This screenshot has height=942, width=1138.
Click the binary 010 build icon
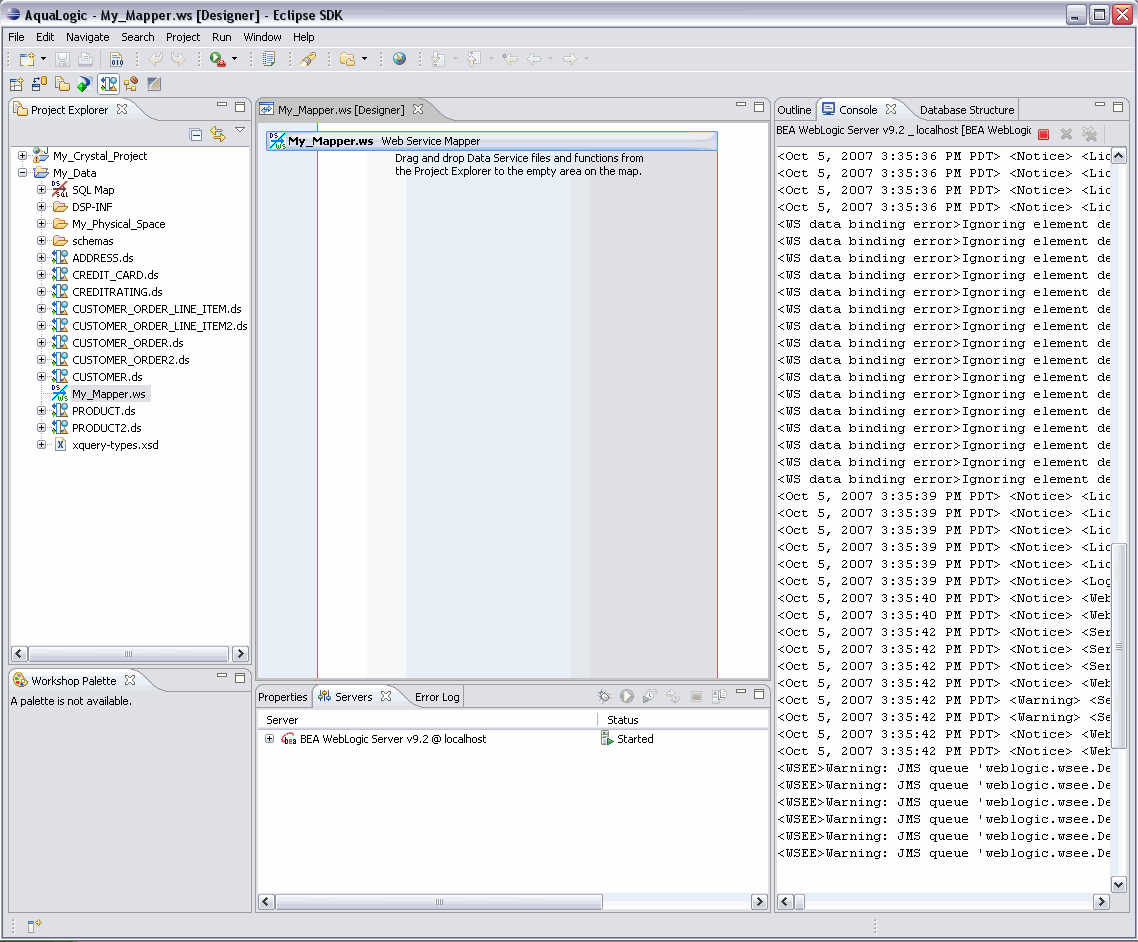[116, 60]
